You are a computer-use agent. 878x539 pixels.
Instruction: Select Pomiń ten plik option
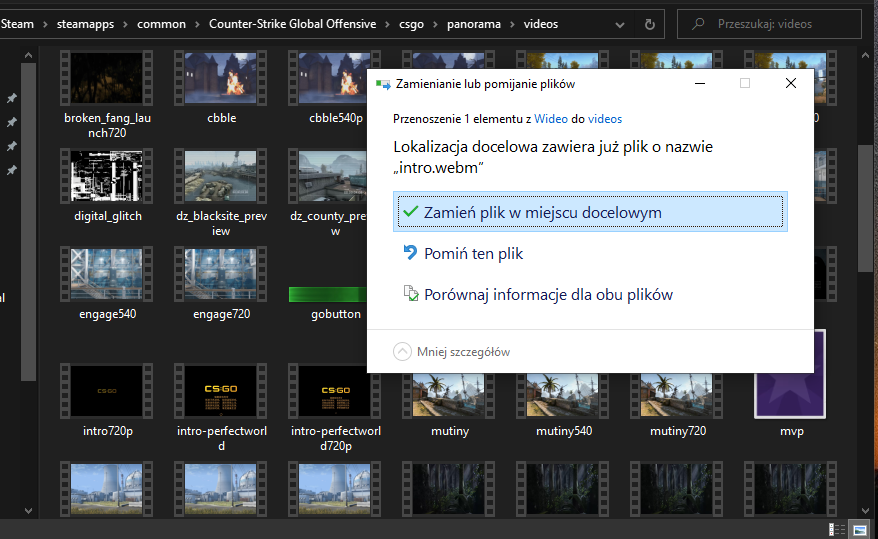pyautogui.click(x=473, y=254)
